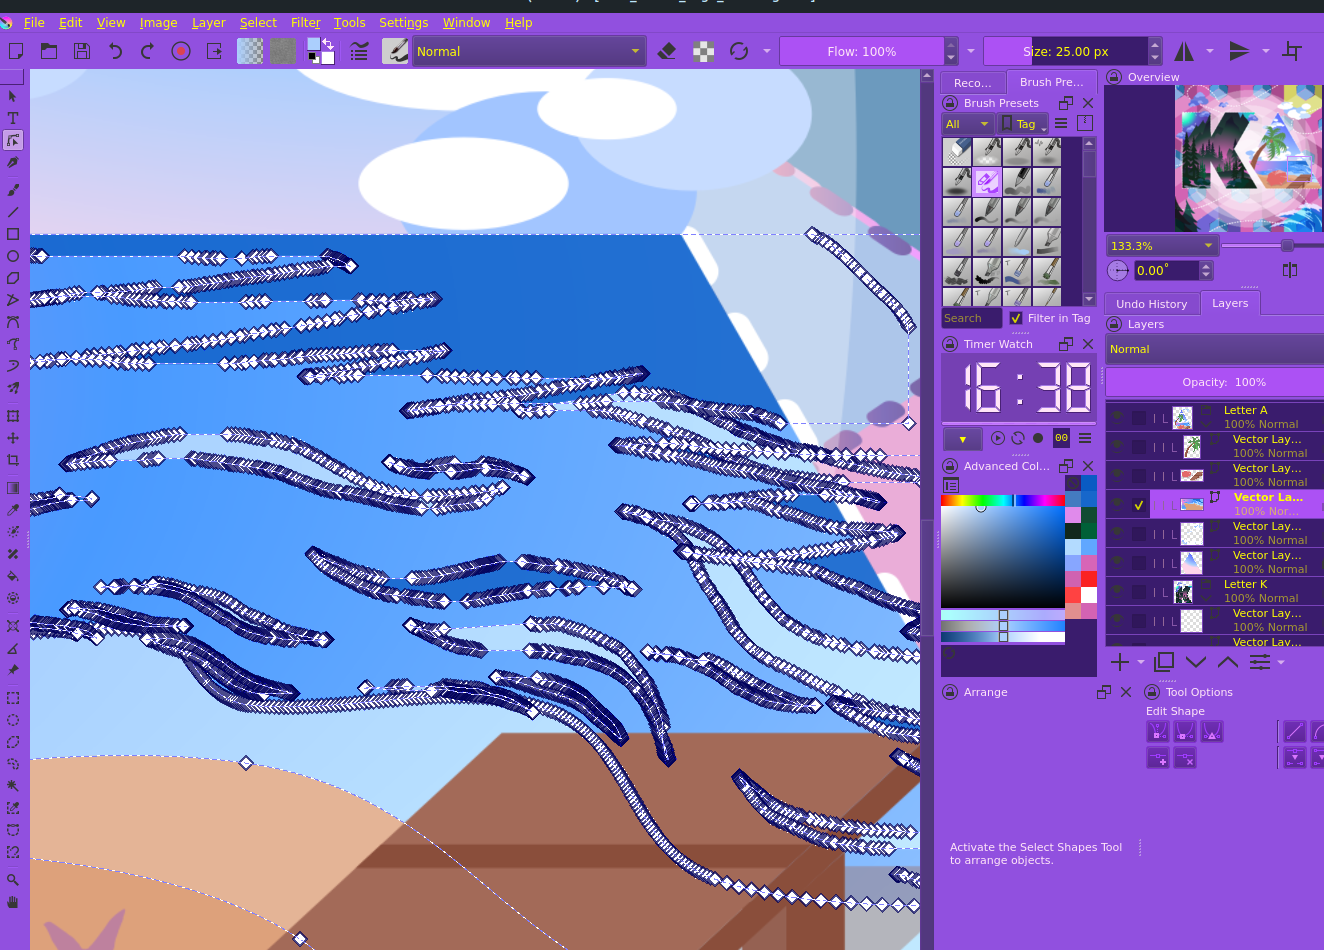The width and height of the screenshot is (1324, 950).
Task: Open the Filter menu
Action: [x=305, y=22]
